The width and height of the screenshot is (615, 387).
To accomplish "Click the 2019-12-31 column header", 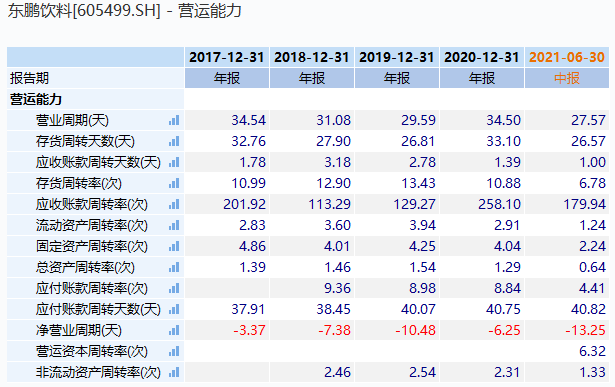I will 397,57.
